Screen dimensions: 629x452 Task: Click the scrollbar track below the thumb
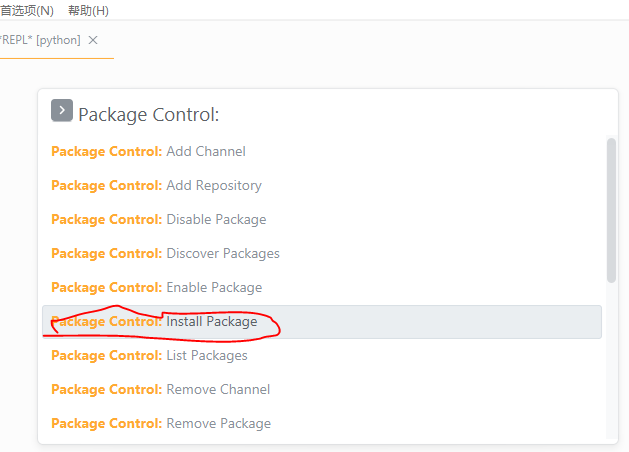click(611, 360)
